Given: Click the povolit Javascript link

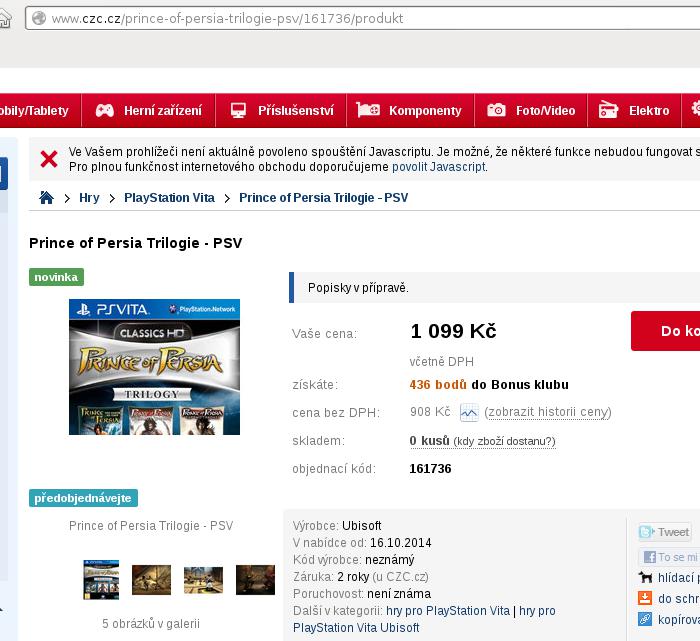Looking at the screenshot, I should (x=439, y=167).
